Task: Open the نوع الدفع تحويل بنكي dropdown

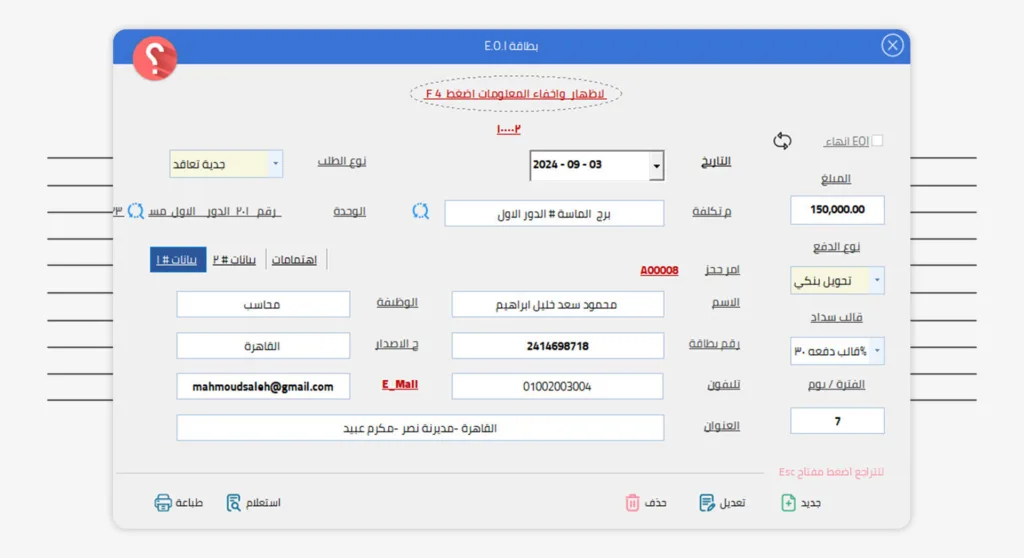Action: point(877,280)
